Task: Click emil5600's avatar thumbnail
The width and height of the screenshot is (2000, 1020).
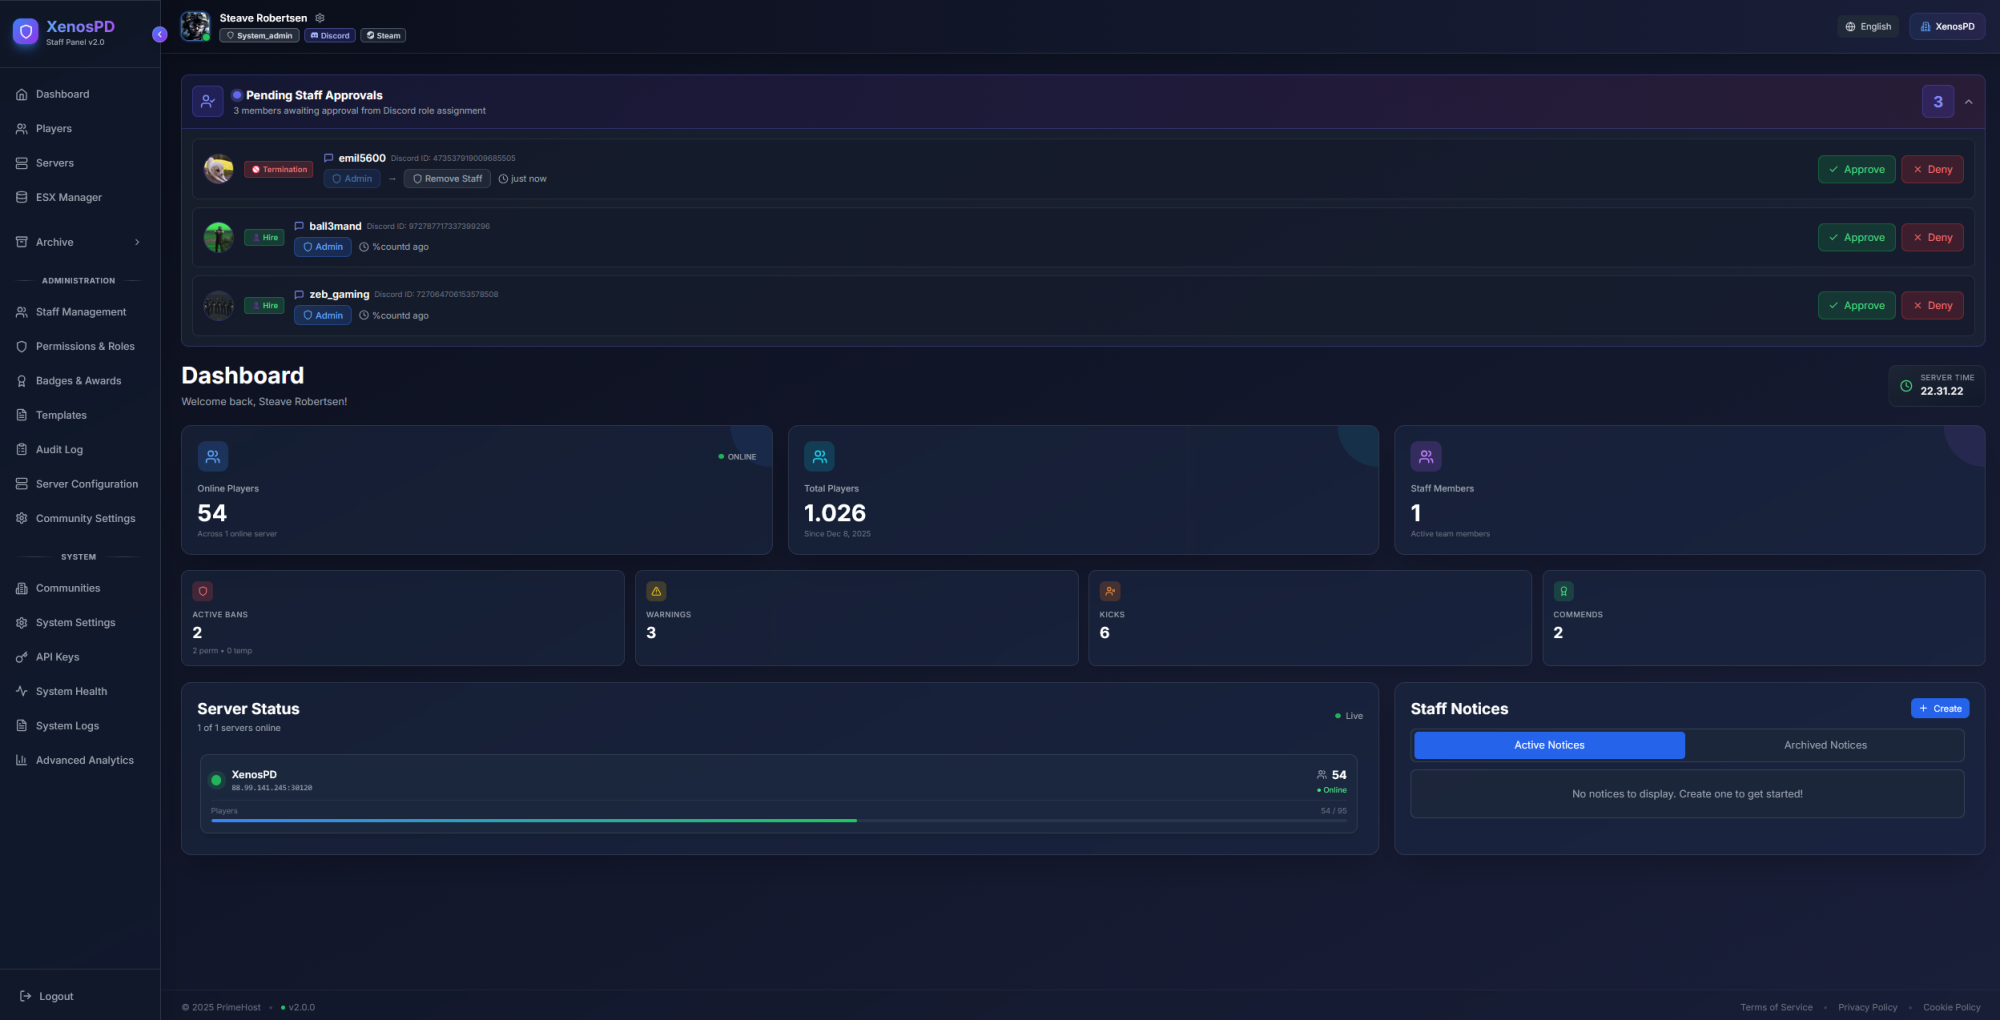Action: [x=218, y=169]
